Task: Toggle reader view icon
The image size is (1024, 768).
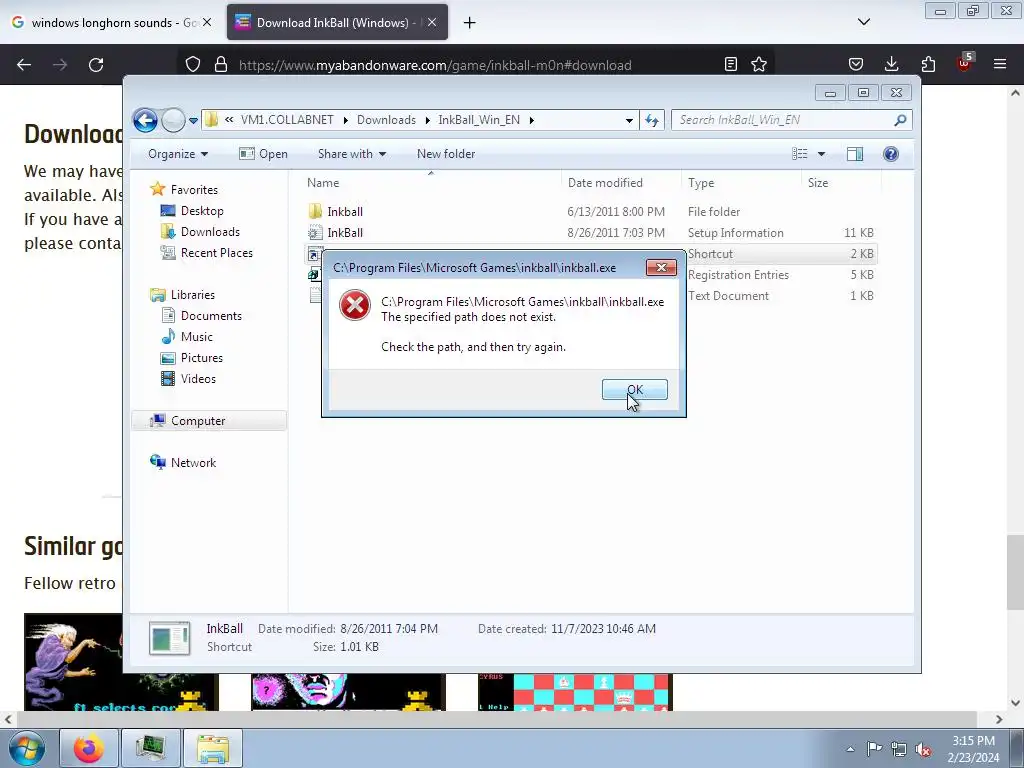Action: (x=731, y=64)
